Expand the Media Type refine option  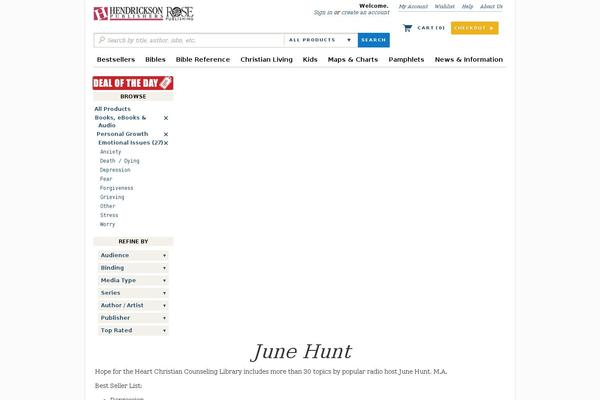[x=133, y=281]
